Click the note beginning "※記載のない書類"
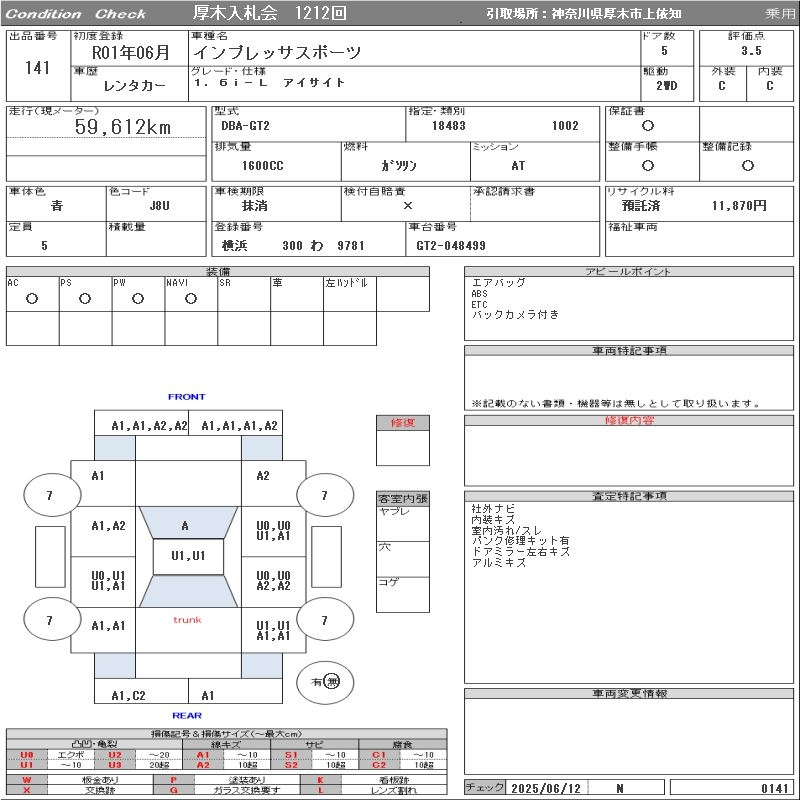Image resolution: width=800 pixels, height=800 pixels. coord(616,404)
